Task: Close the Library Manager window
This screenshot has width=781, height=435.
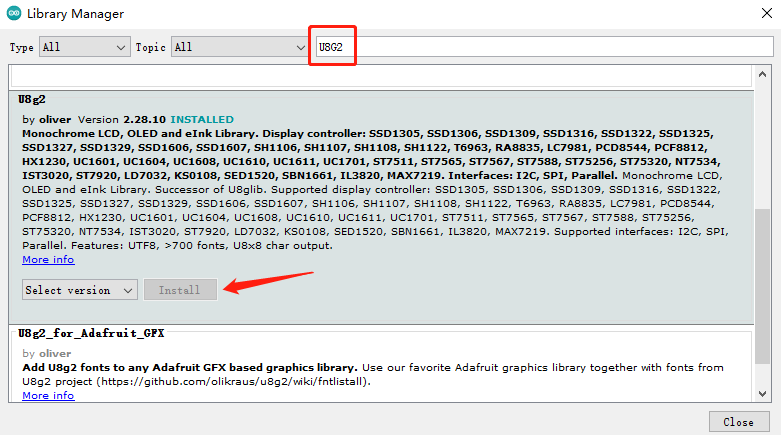Action: point(767,13)
